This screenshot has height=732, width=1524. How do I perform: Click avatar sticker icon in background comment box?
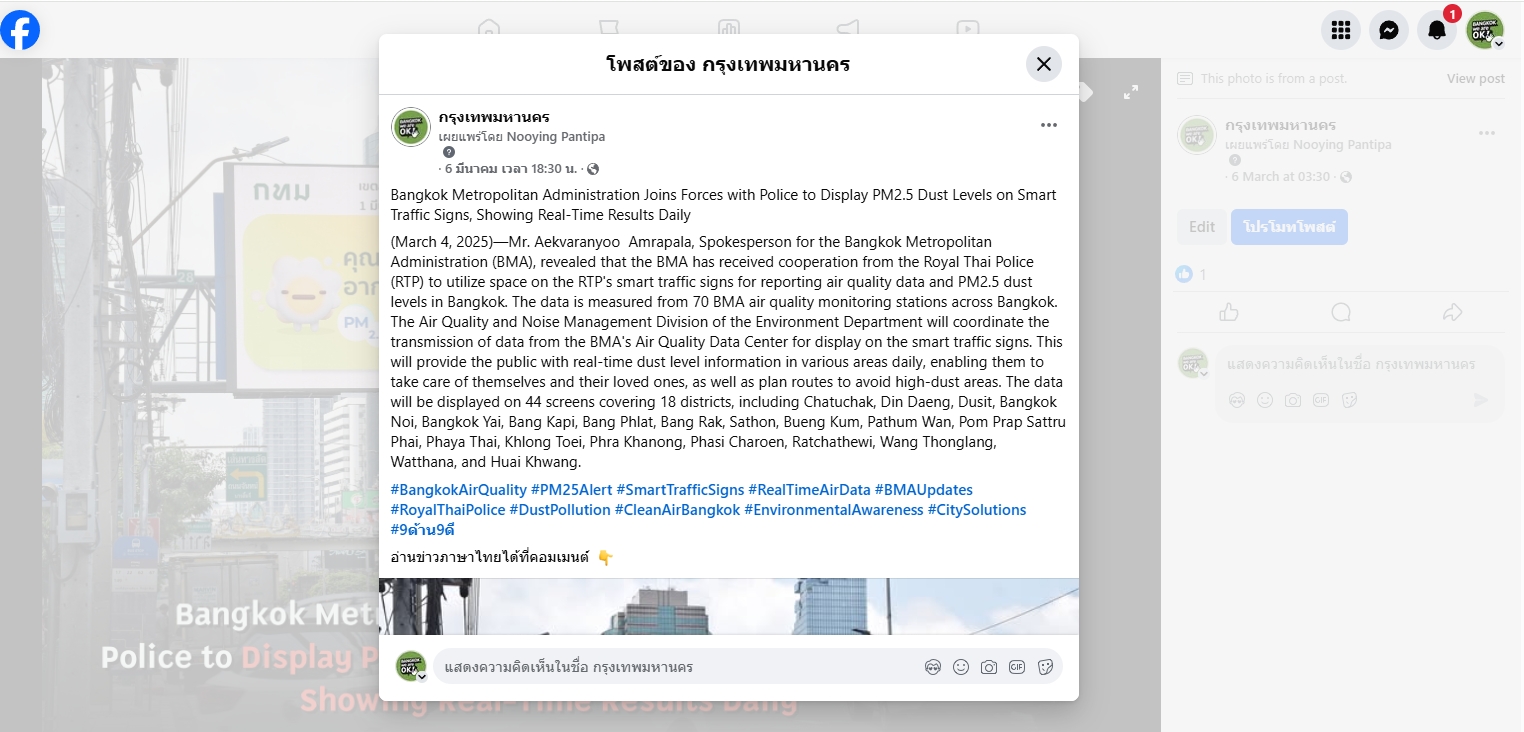tap(1237, 400)
